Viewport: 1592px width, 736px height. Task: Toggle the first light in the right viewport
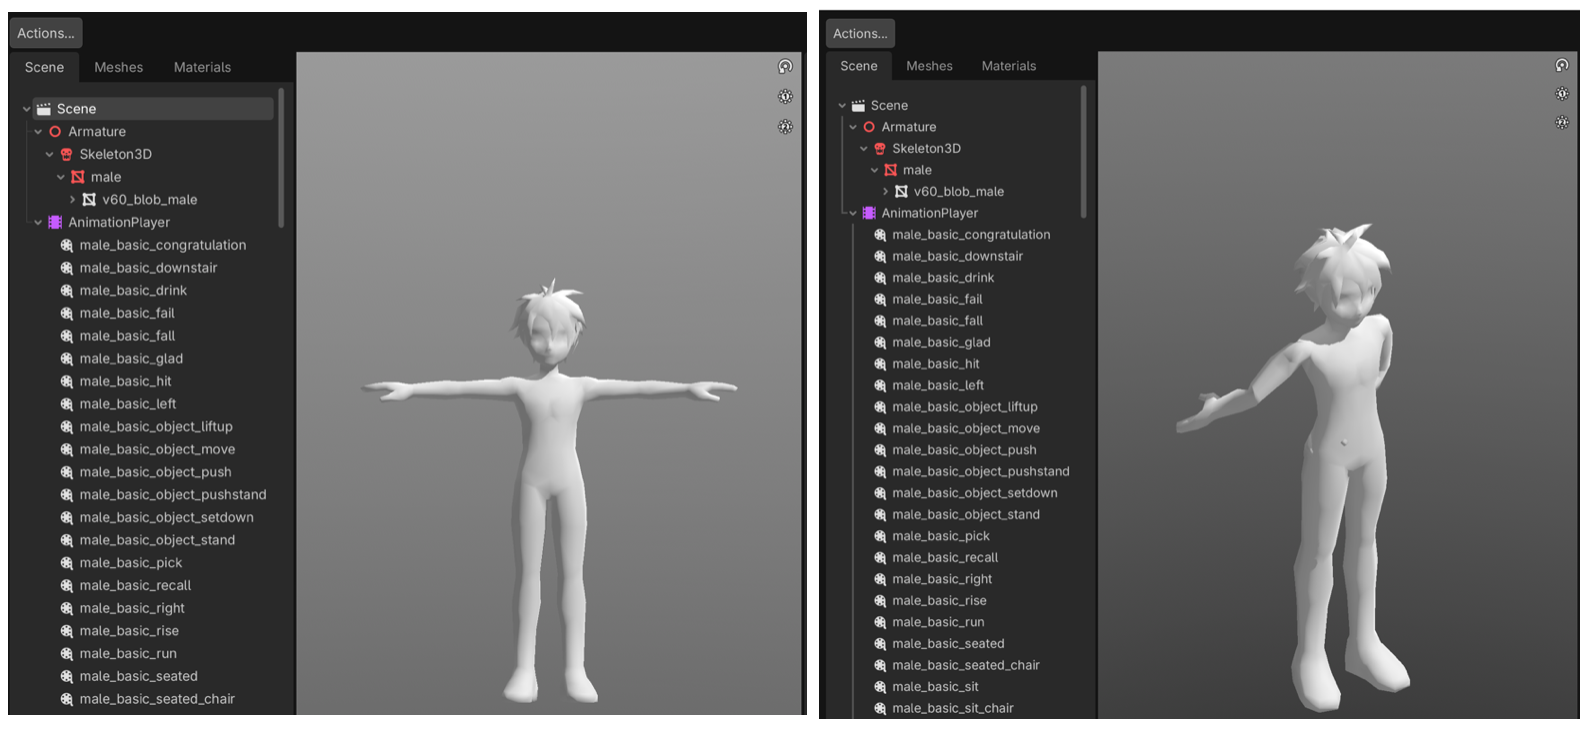click(x=1562, y=94)
